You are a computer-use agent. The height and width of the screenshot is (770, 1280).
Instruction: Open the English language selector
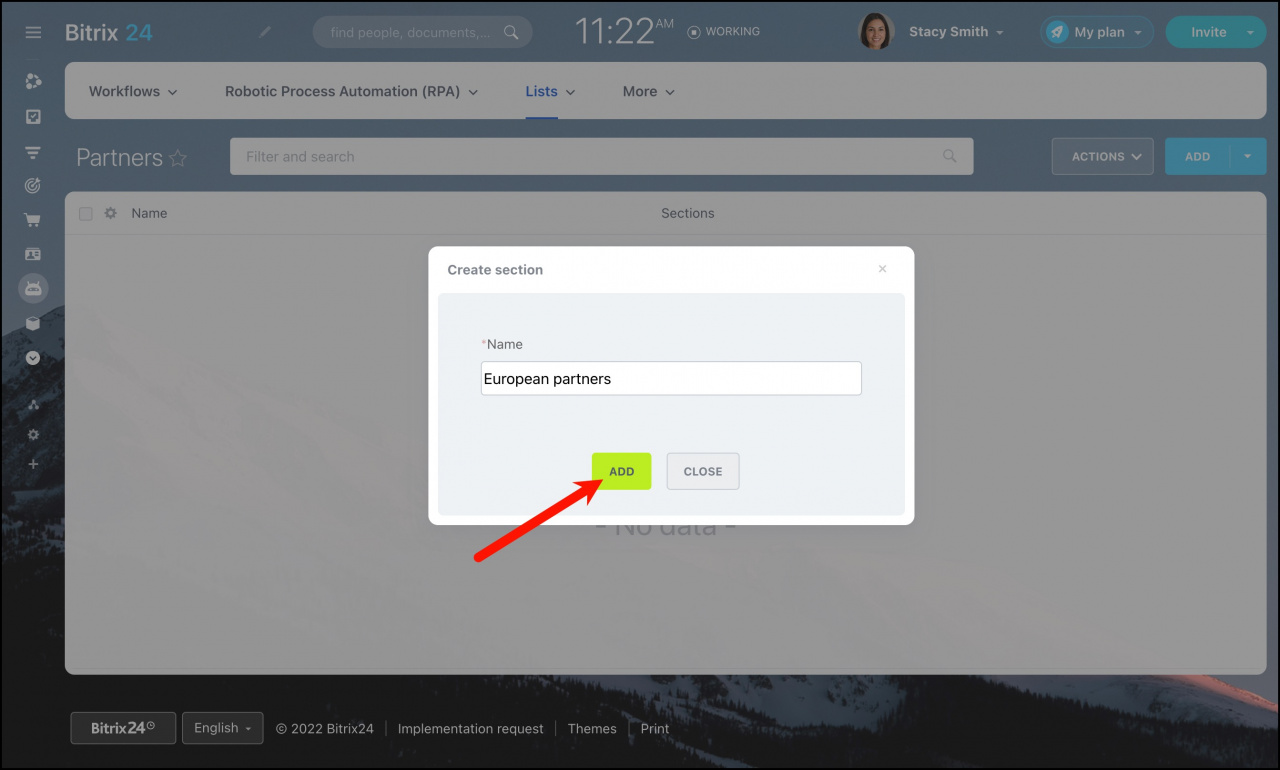click(222, 728)
